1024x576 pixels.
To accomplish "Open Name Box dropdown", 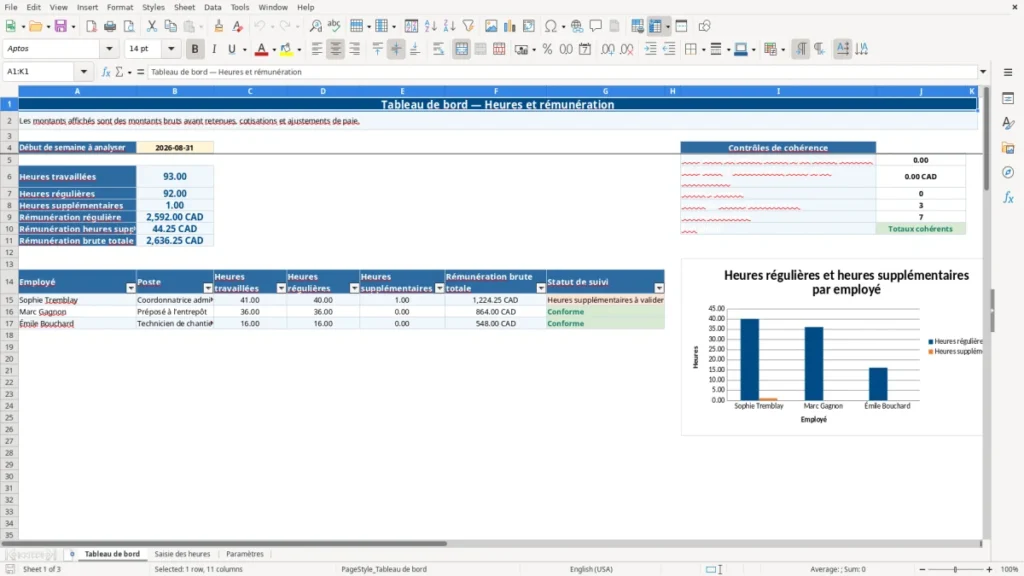I will (x=84, y=72).
